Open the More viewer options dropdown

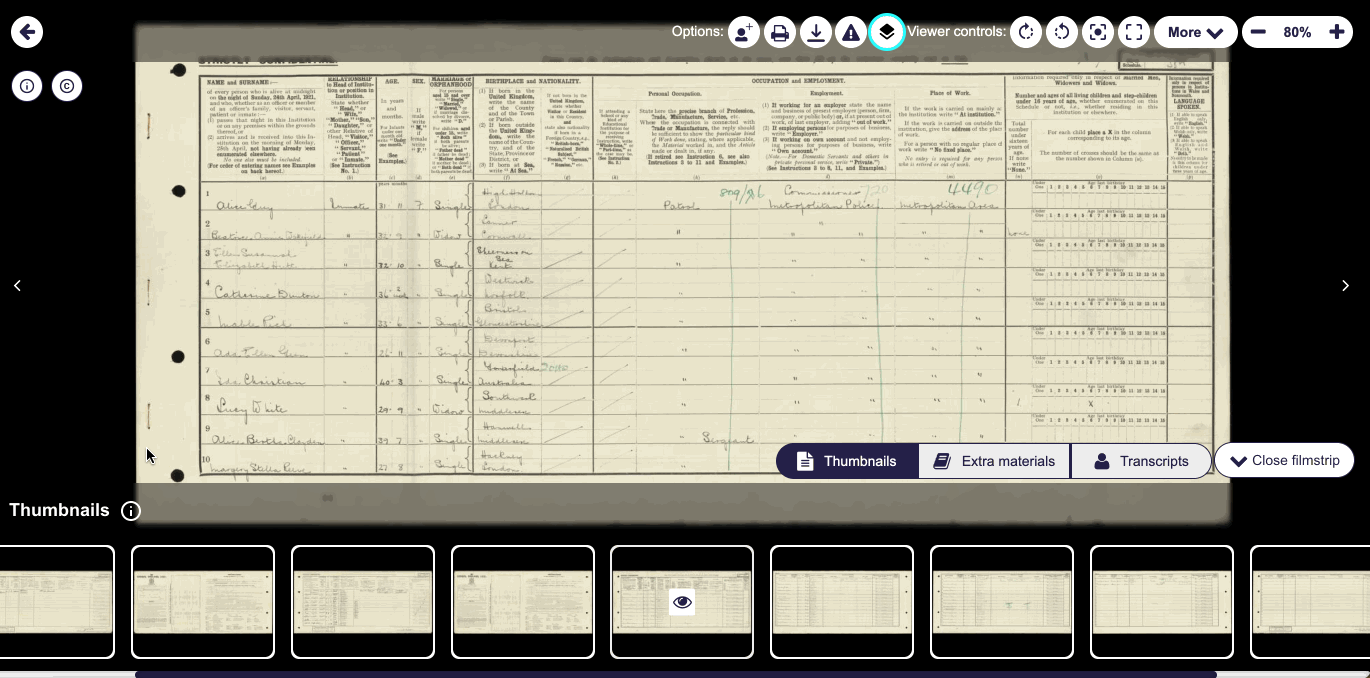click(x=1195, y=31)
